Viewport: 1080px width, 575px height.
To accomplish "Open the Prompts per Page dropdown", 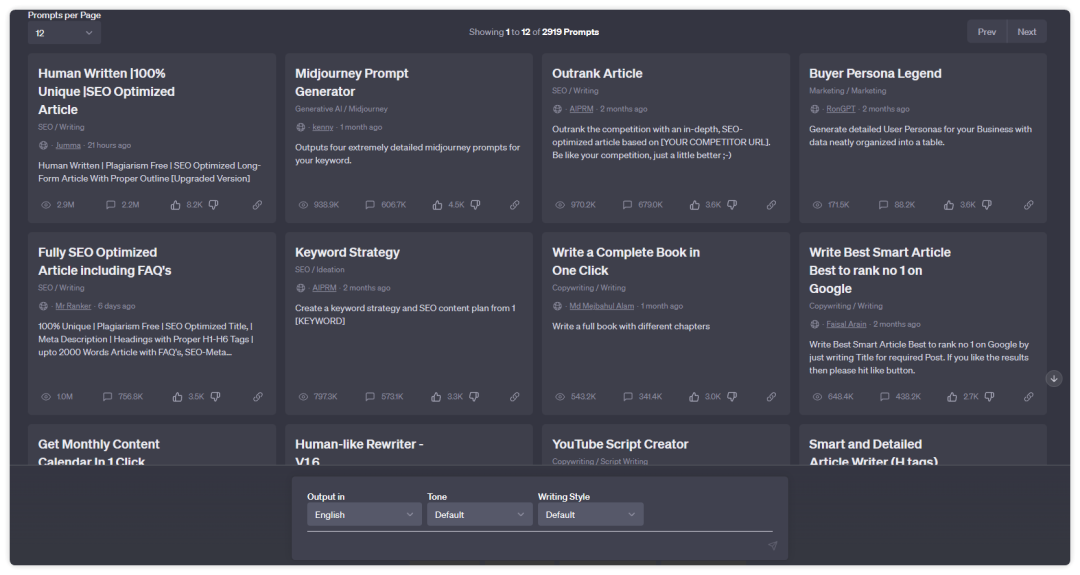I will pyautogui.click(x=64, y=33).
